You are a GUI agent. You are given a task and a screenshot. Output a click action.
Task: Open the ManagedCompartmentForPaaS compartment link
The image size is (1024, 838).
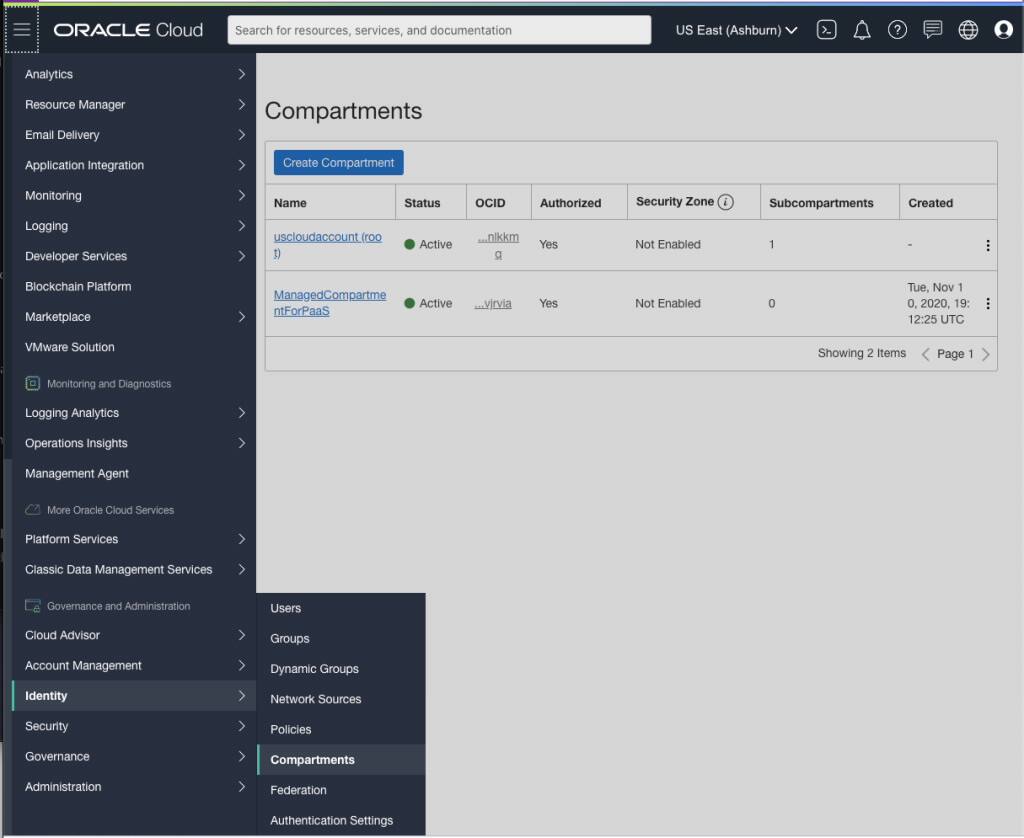(x=330, y=303)
